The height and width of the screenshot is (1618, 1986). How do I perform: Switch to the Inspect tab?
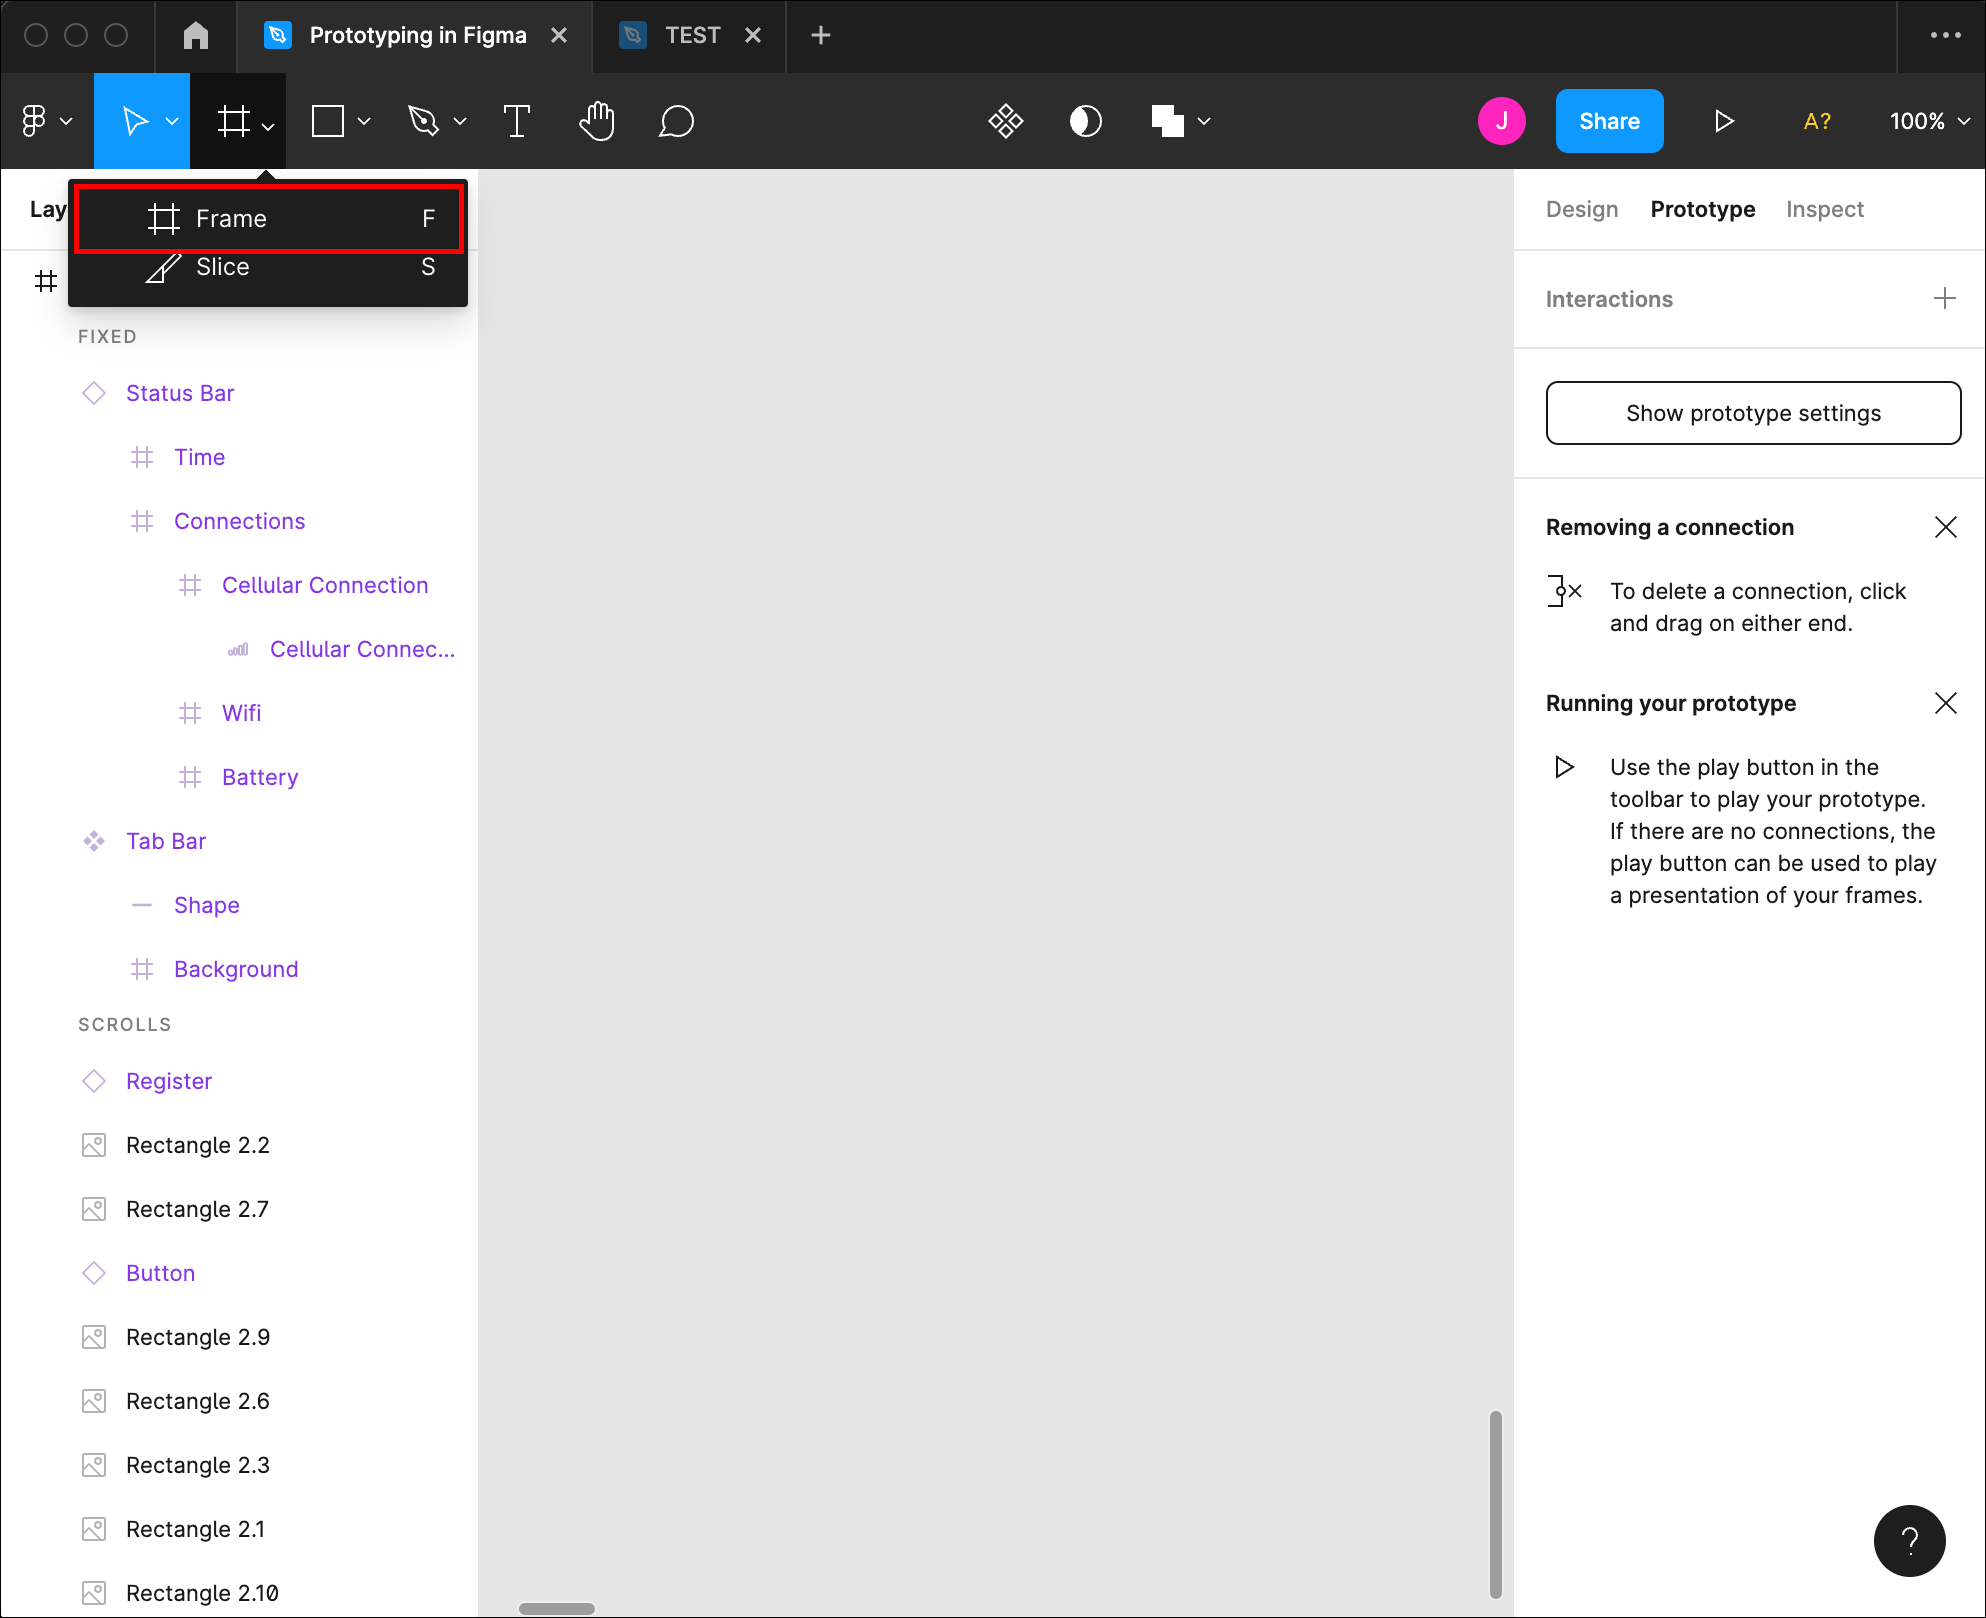1824,209
